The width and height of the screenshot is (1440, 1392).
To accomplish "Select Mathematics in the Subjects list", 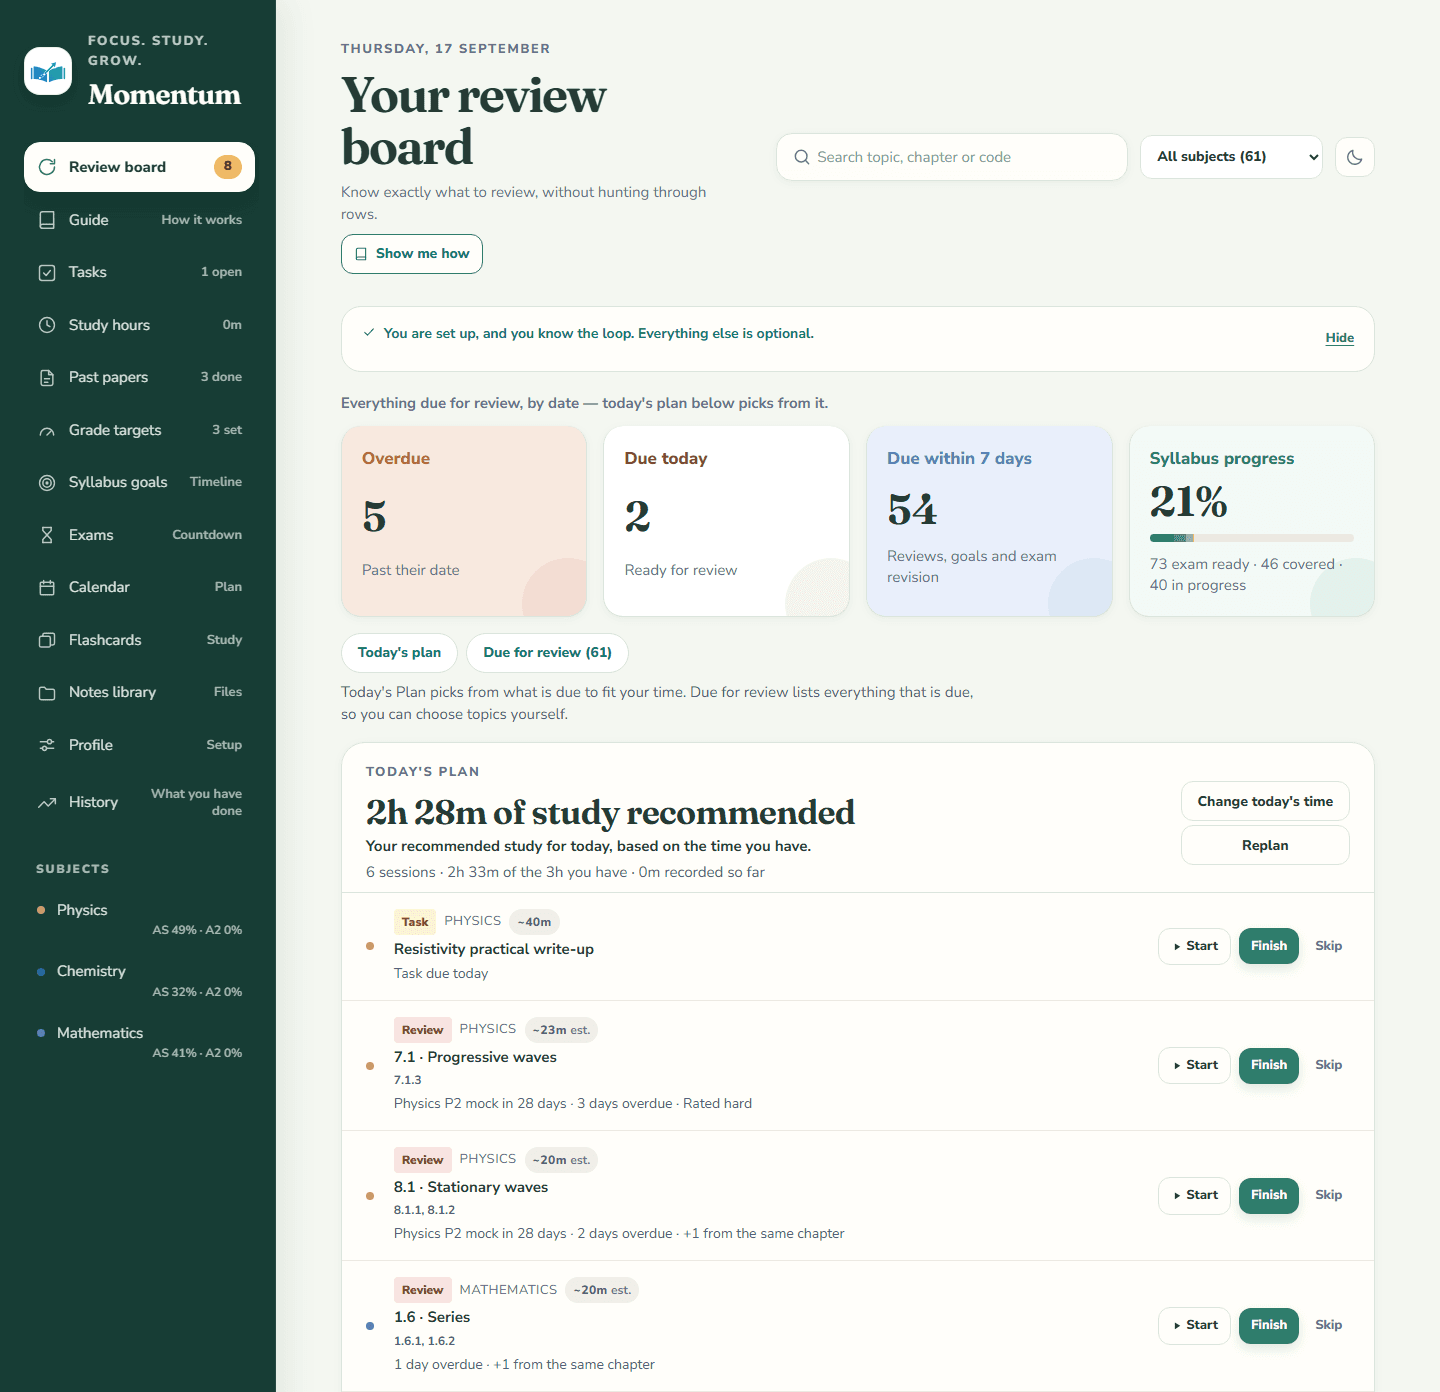I will coord(139,1042).
